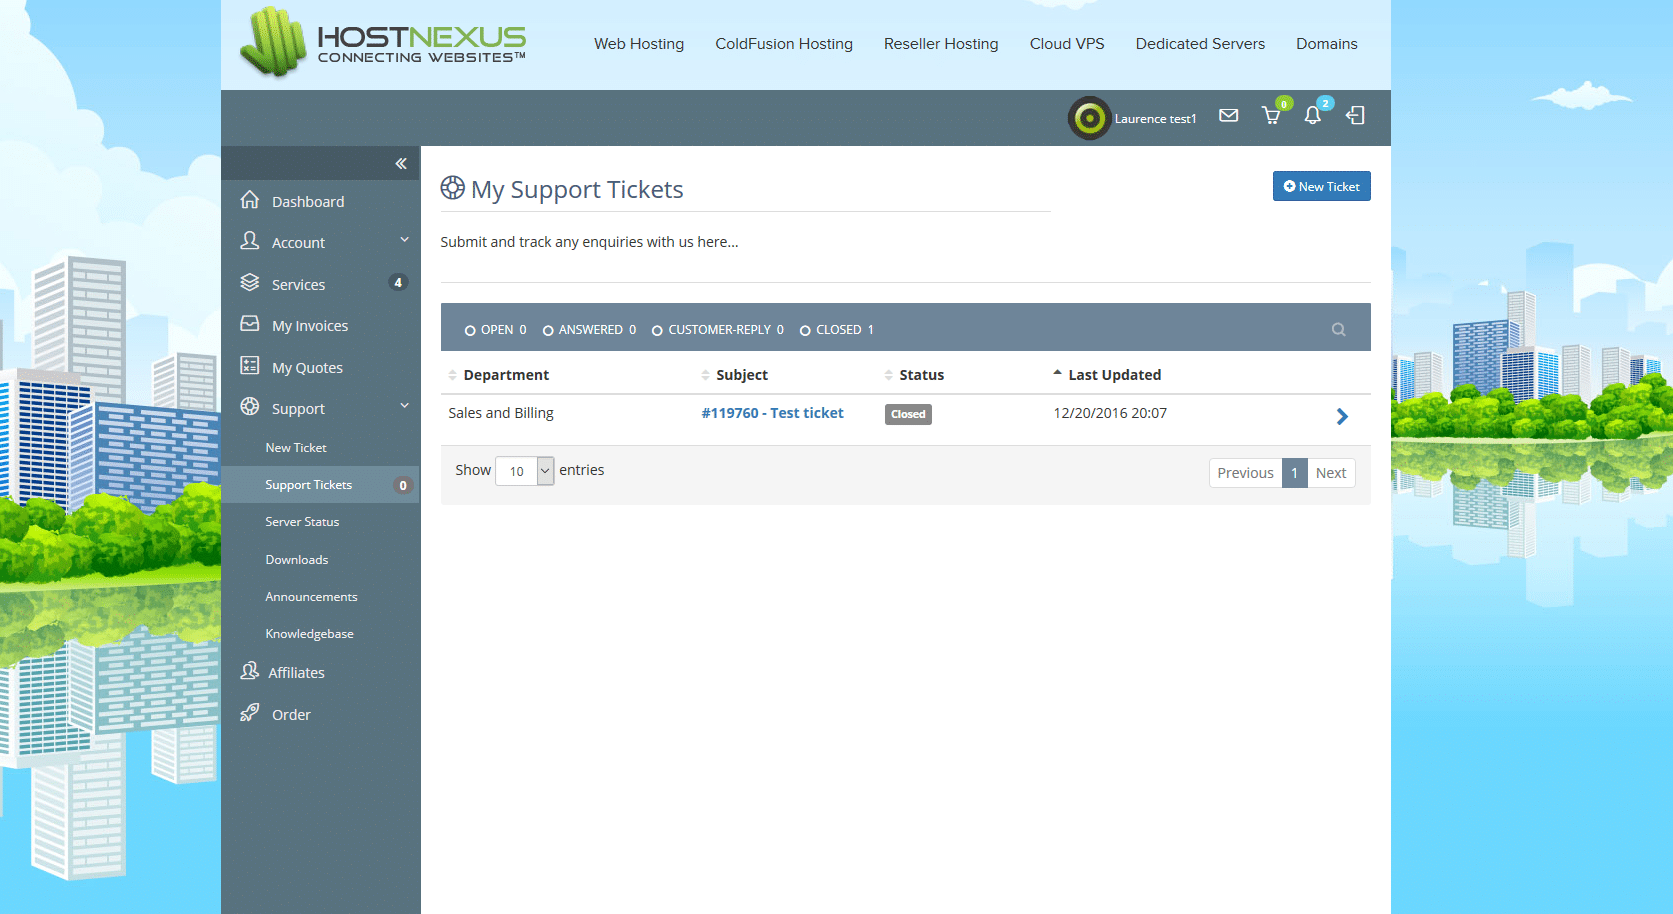Click the notifications bell icon
Screen dimensions: 1673x914
1313,116
